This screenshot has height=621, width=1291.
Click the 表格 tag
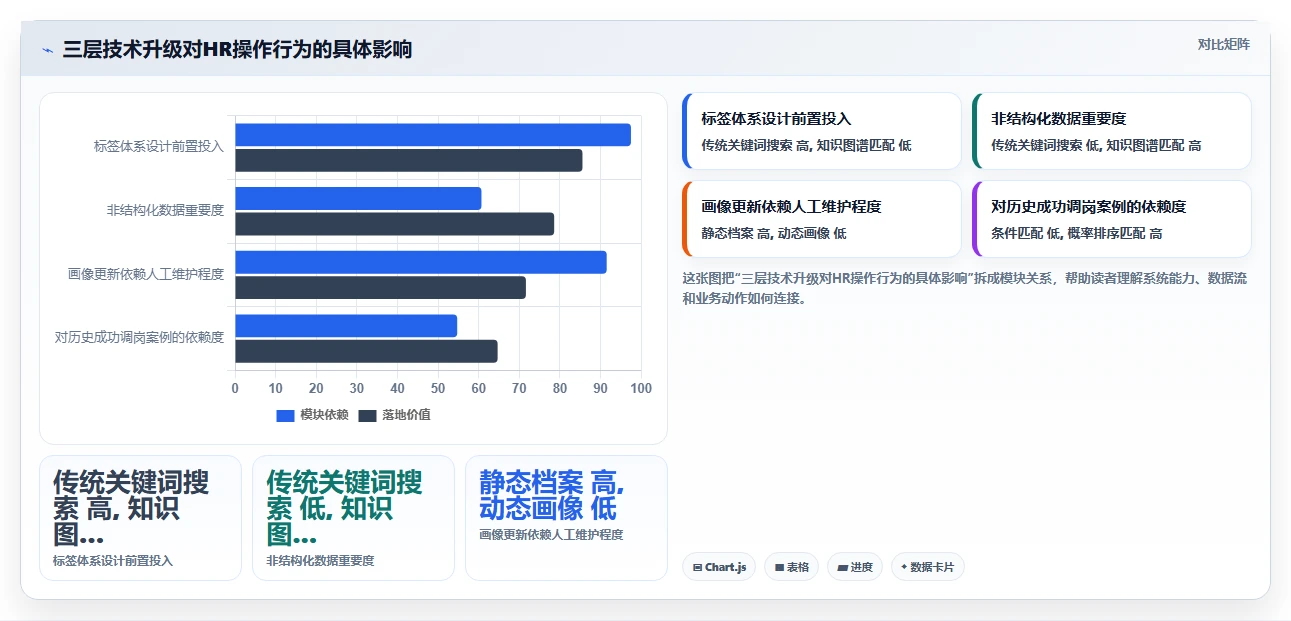[791, 567]
